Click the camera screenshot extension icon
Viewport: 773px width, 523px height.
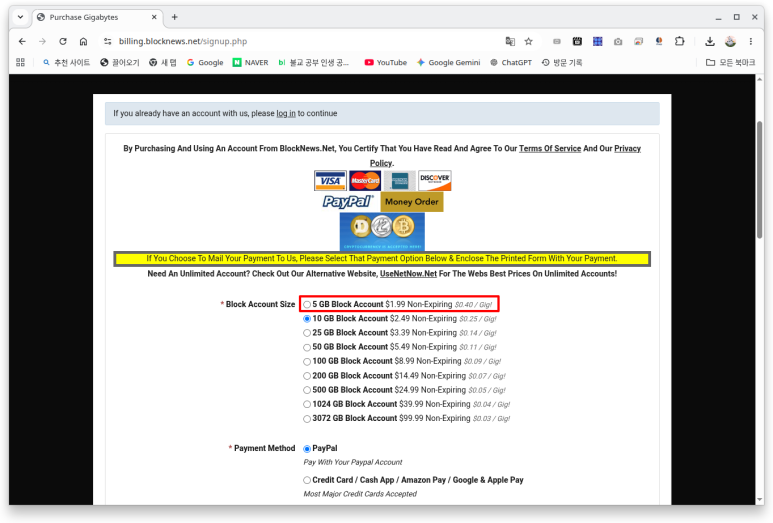coord(618,41)
